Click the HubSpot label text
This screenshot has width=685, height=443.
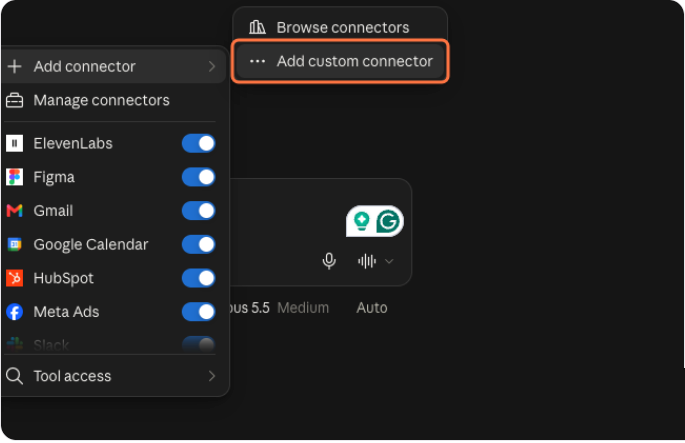(63, 278)
